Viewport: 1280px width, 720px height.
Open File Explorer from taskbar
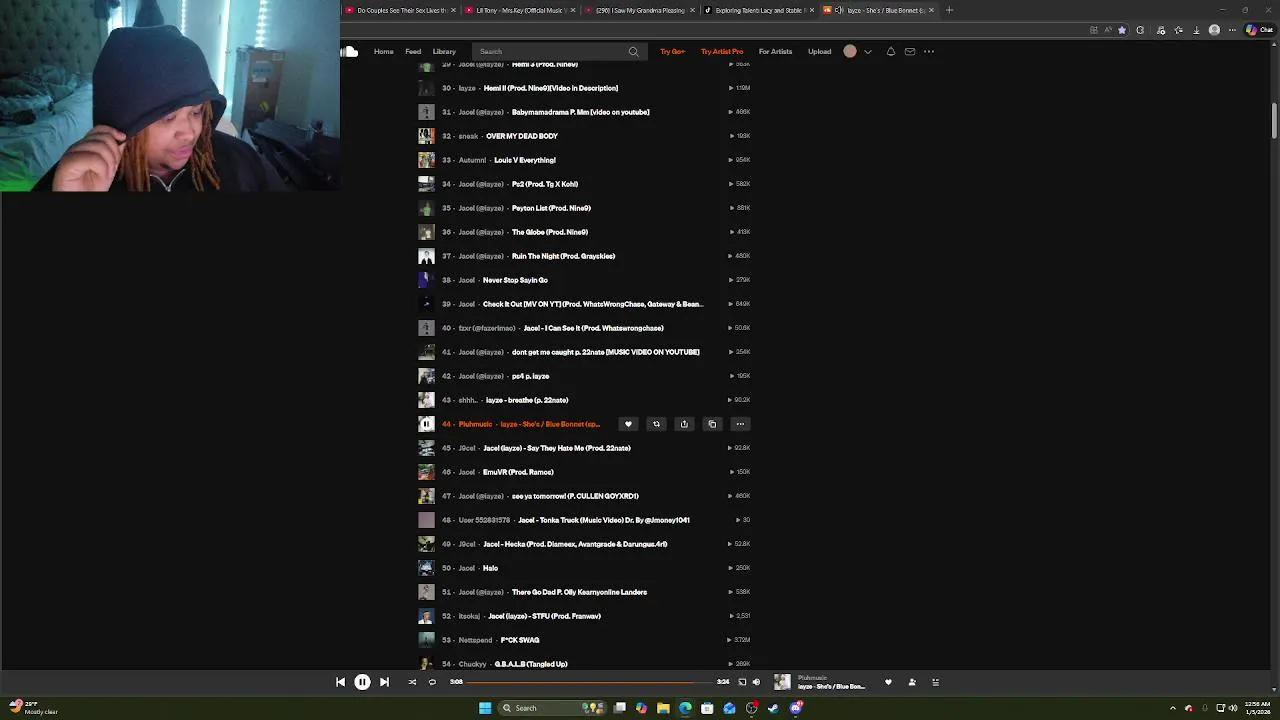[x=663, y=708]
